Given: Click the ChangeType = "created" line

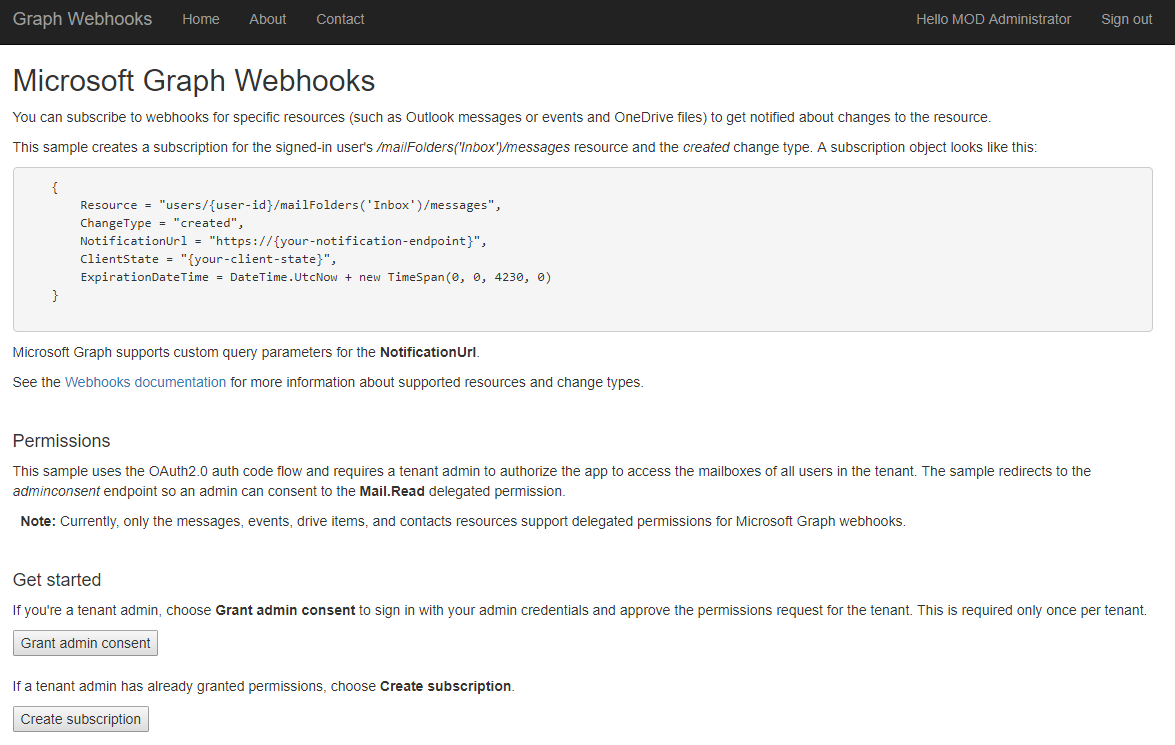Looking at the screenshot, I should pos(162,223).
